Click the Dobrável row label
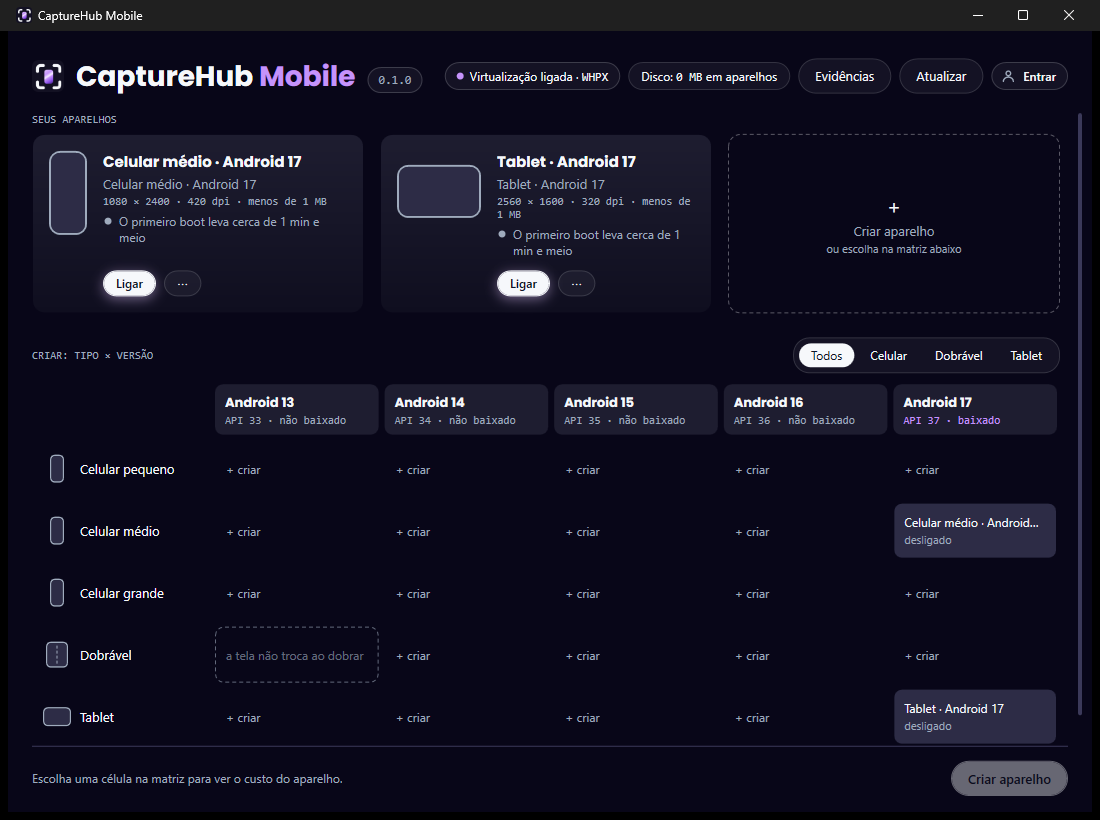This screenshot has width=1100, height=820. 106,655
